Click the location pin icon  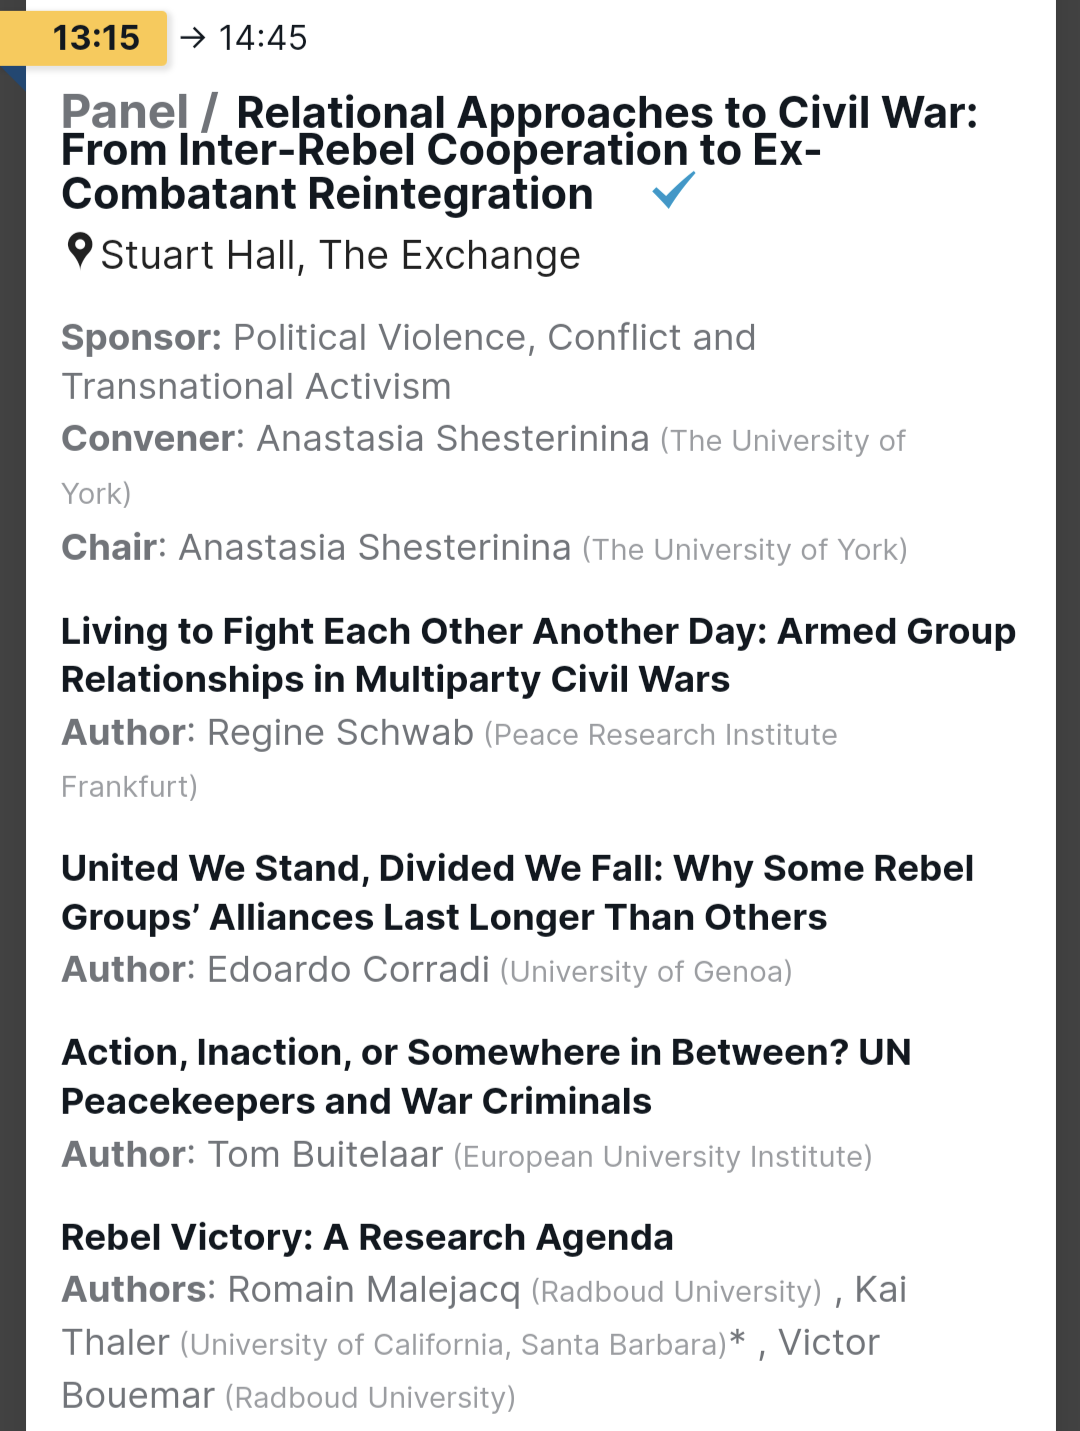pyautogui.click(x=79, y=251)
